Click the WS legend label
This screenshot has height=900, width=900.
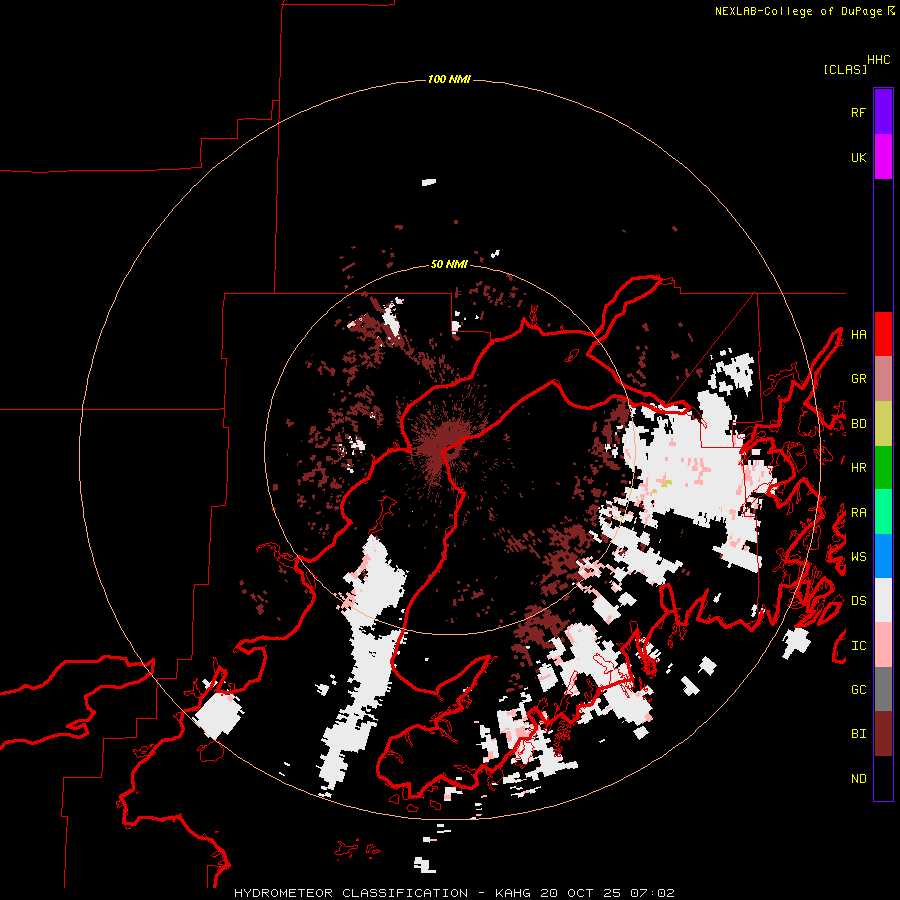859,557
